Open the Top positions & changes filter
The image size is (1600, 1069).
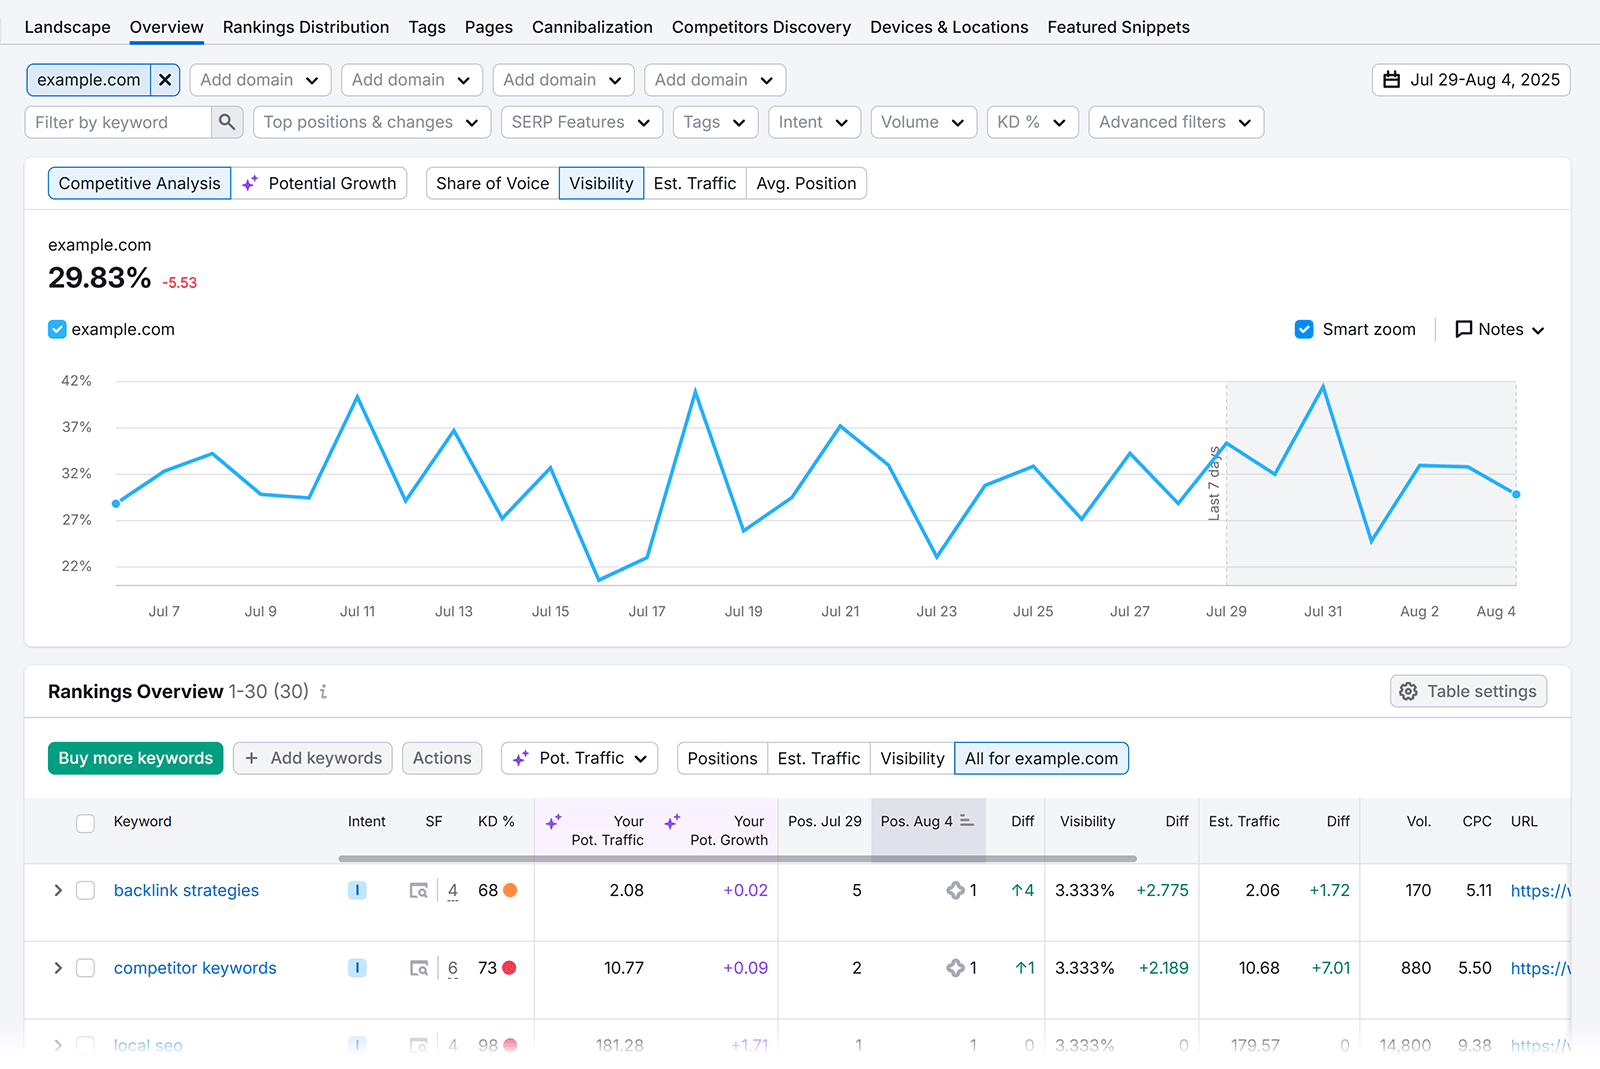[372, 122]
